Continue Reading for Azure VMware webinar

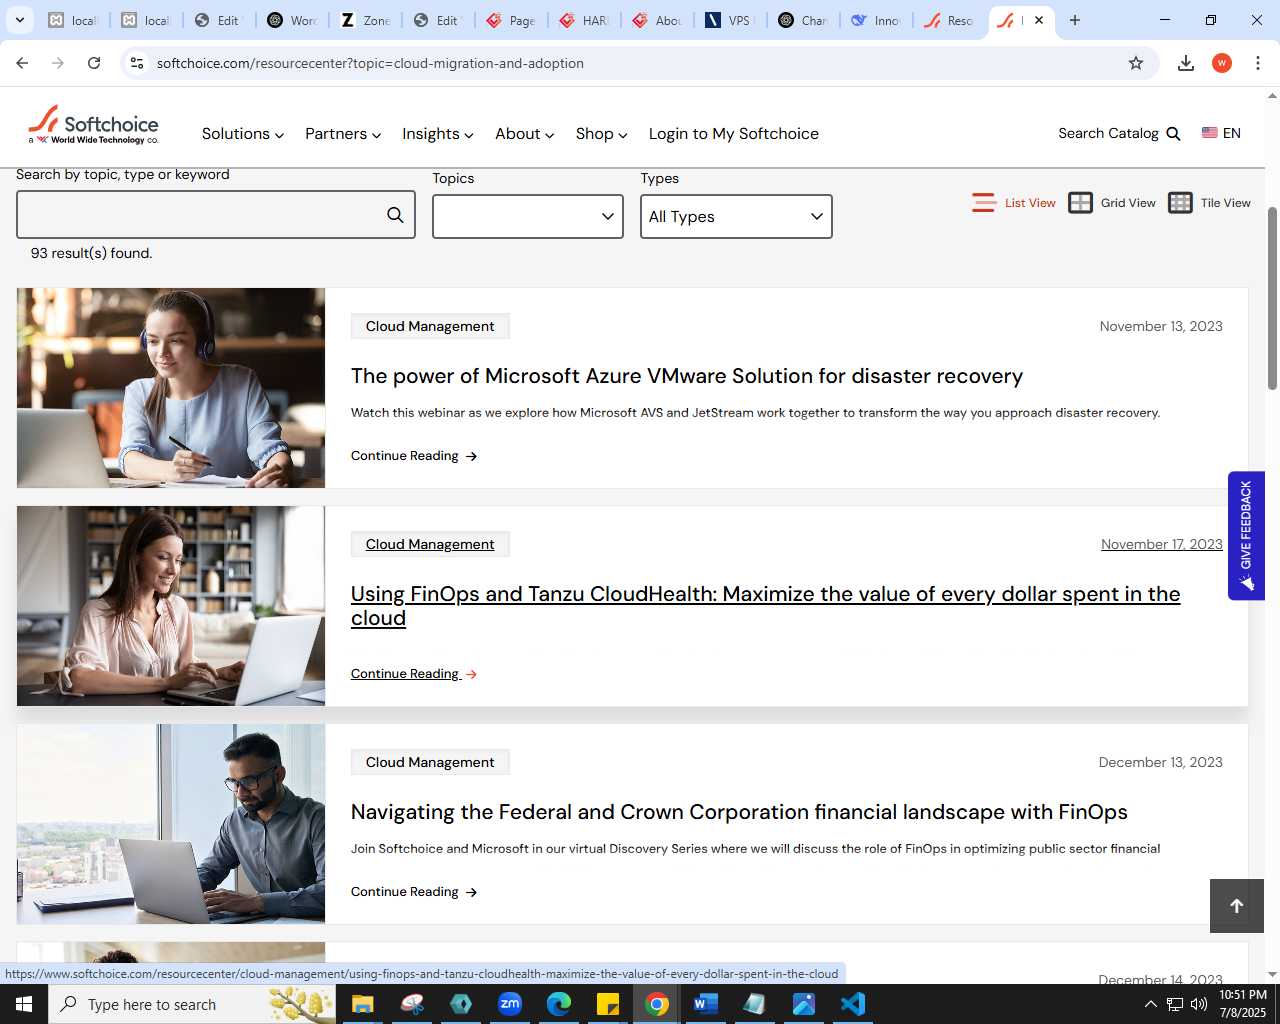point(414,456)
